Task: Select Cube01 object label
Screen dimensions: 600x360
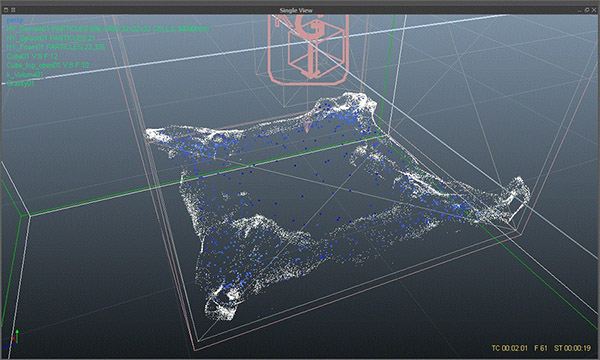Action: tap(33, 56)
